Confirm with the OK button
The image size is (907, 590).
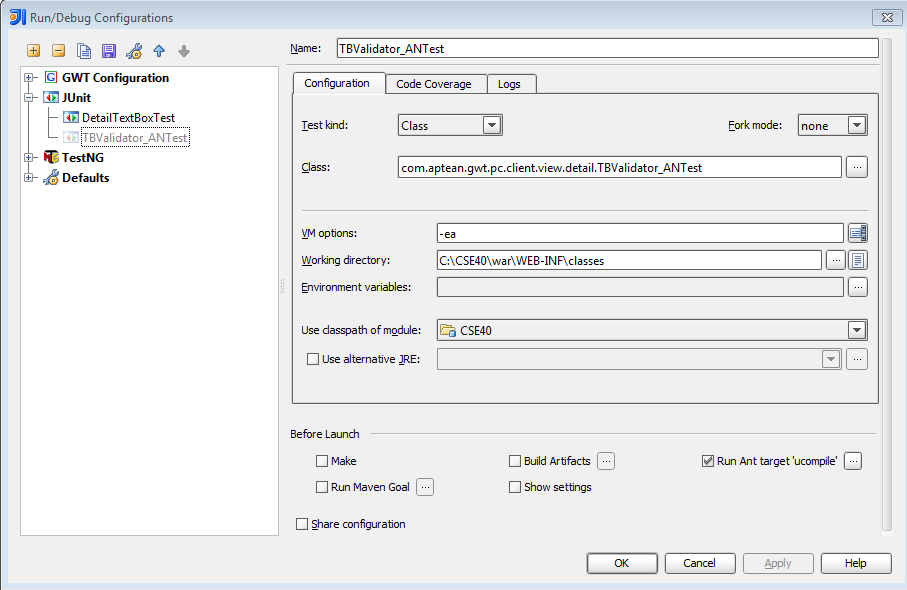point(622,563)
